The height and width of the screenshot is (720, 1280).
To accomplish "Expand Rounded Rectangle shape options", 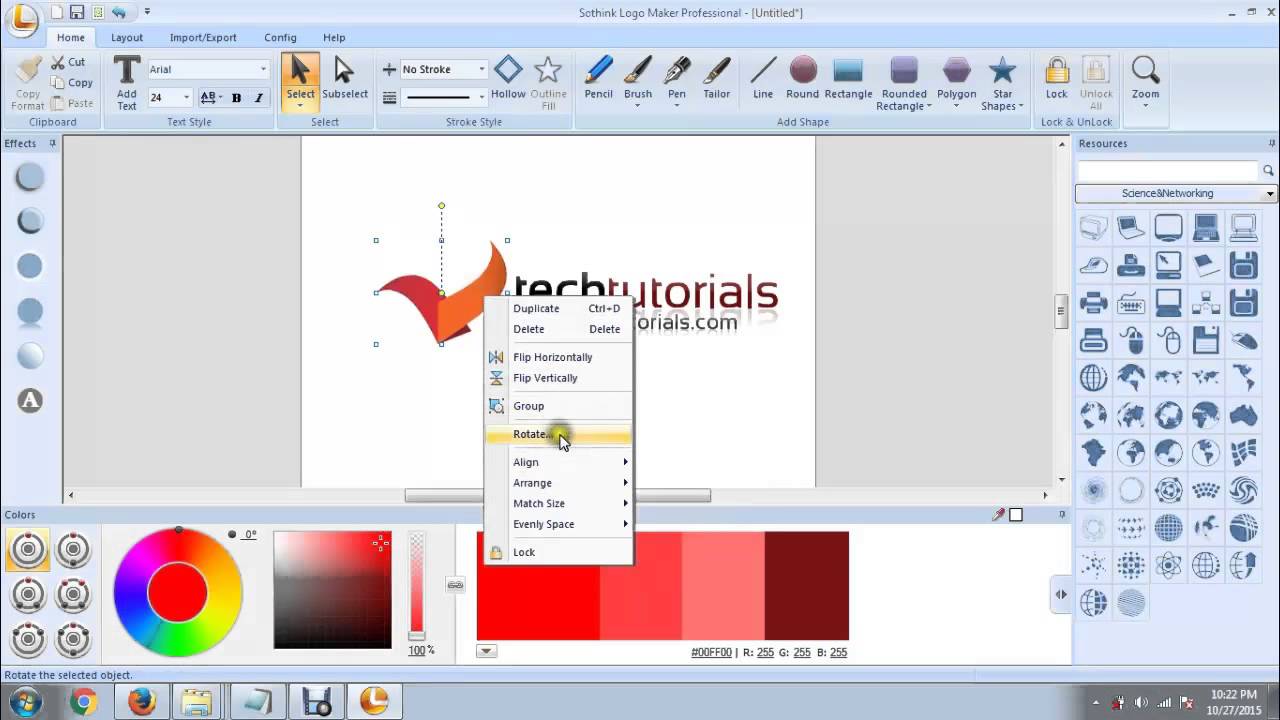I will coord(929,106).
